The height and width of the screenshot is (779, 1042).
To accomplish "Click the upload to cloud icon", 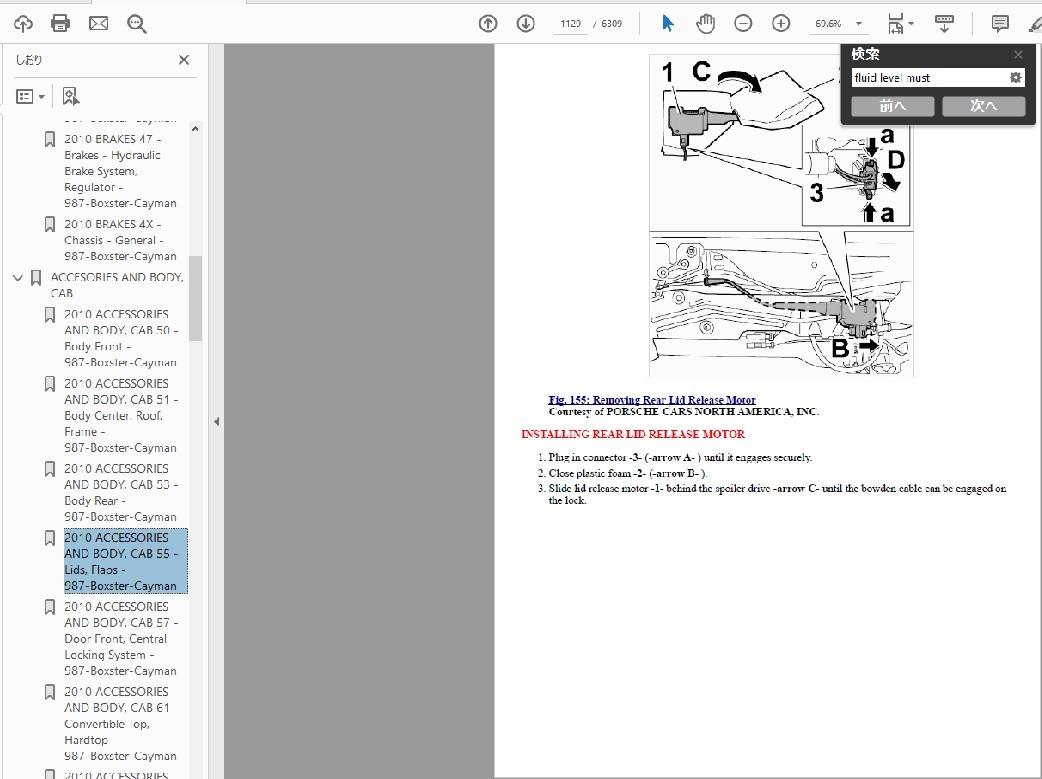I will [x=23, y=24].
